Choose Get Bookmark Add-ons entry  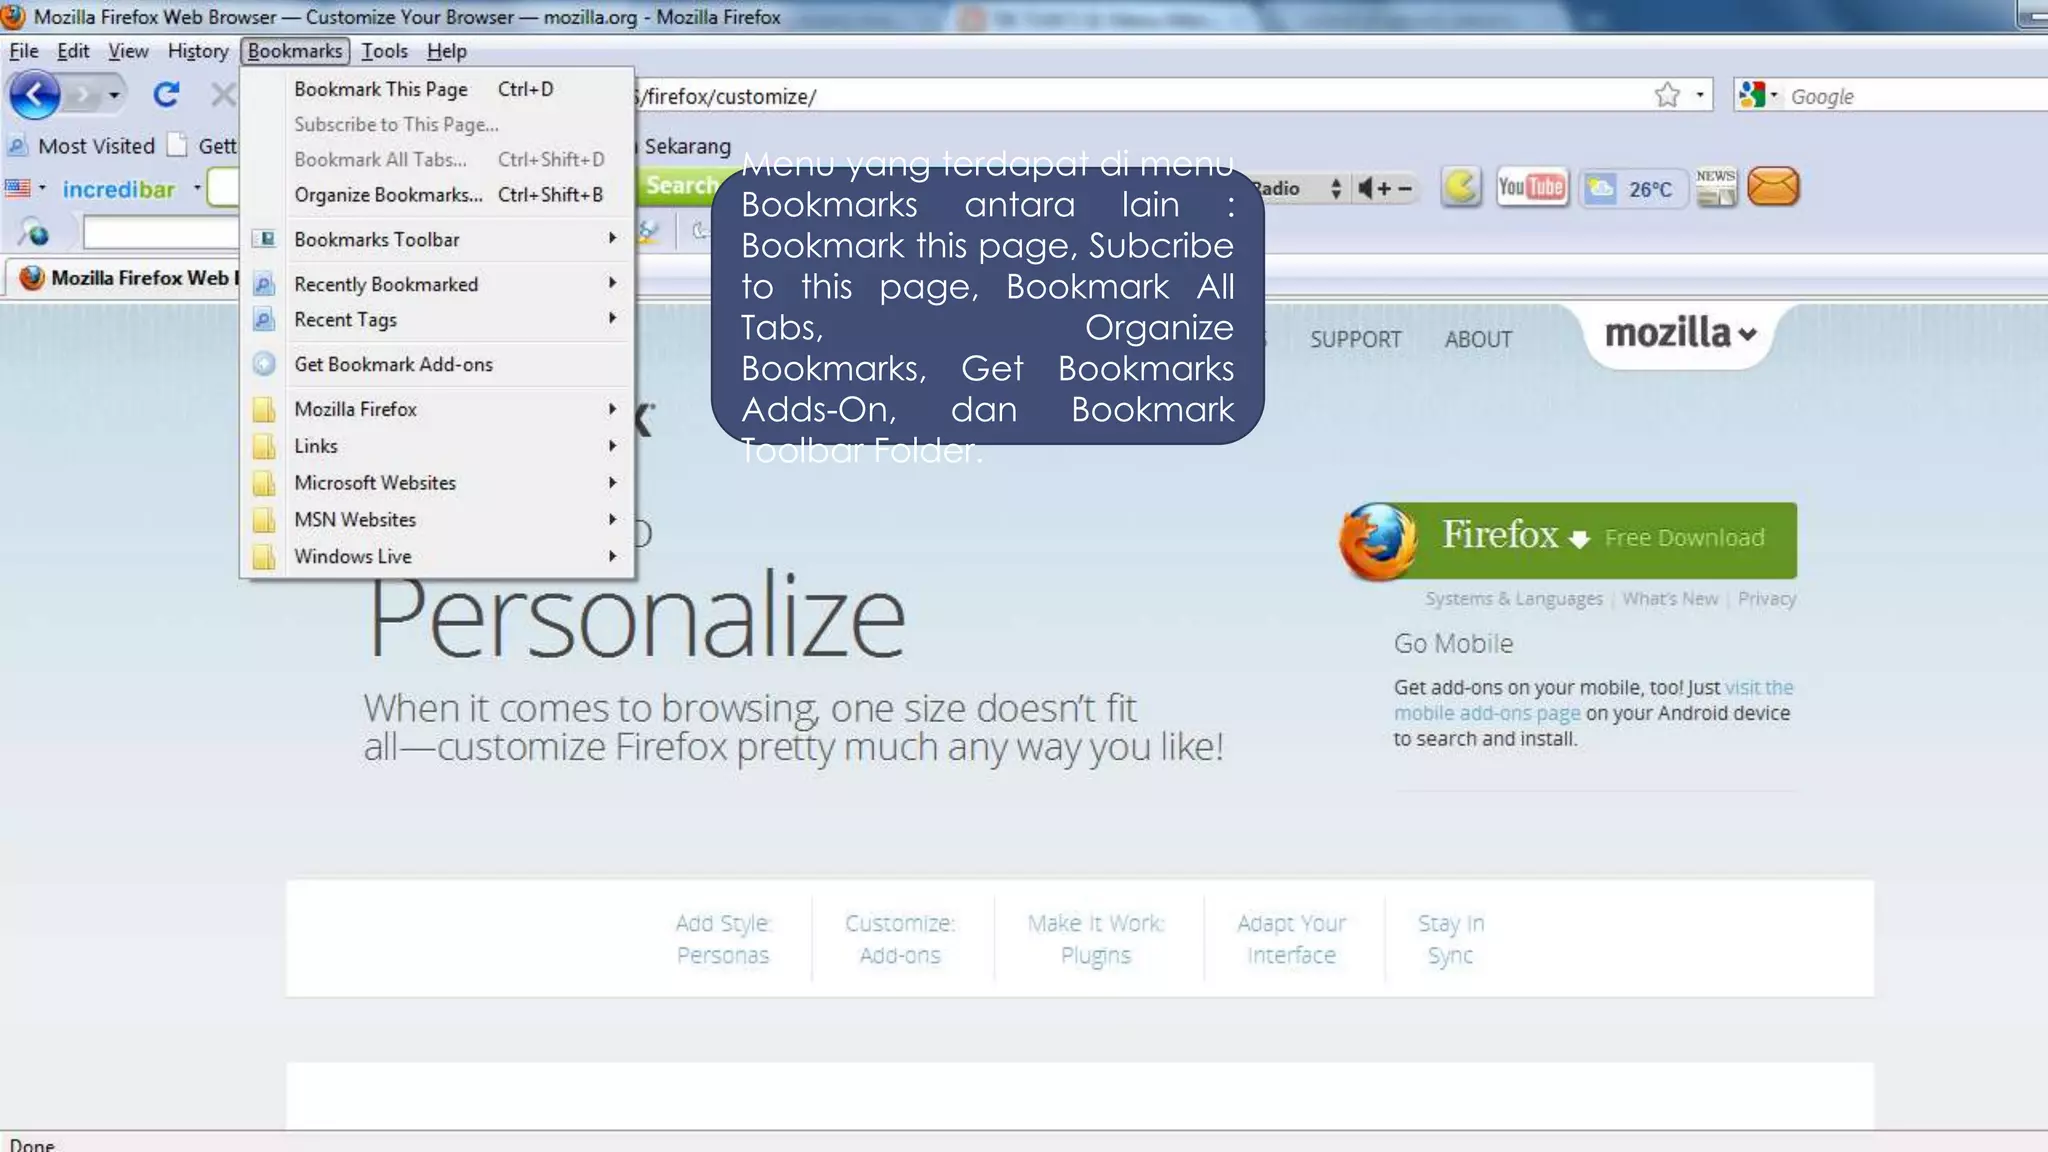click(437, 364)
